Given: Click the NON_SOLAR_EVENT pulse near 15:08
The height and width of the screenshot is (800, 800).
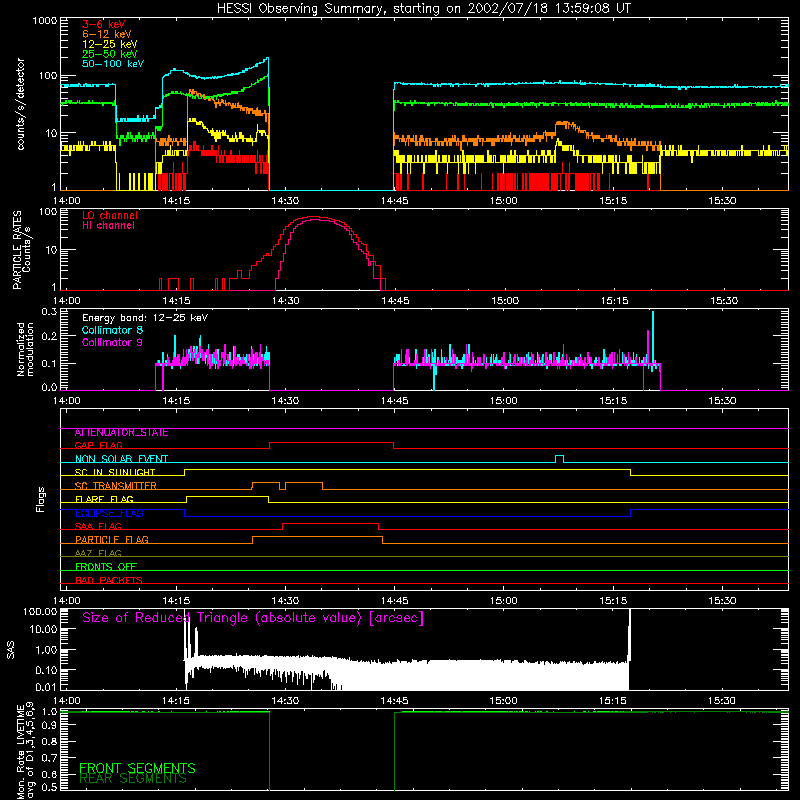Looking at the screenshot, I should [559, 457].
